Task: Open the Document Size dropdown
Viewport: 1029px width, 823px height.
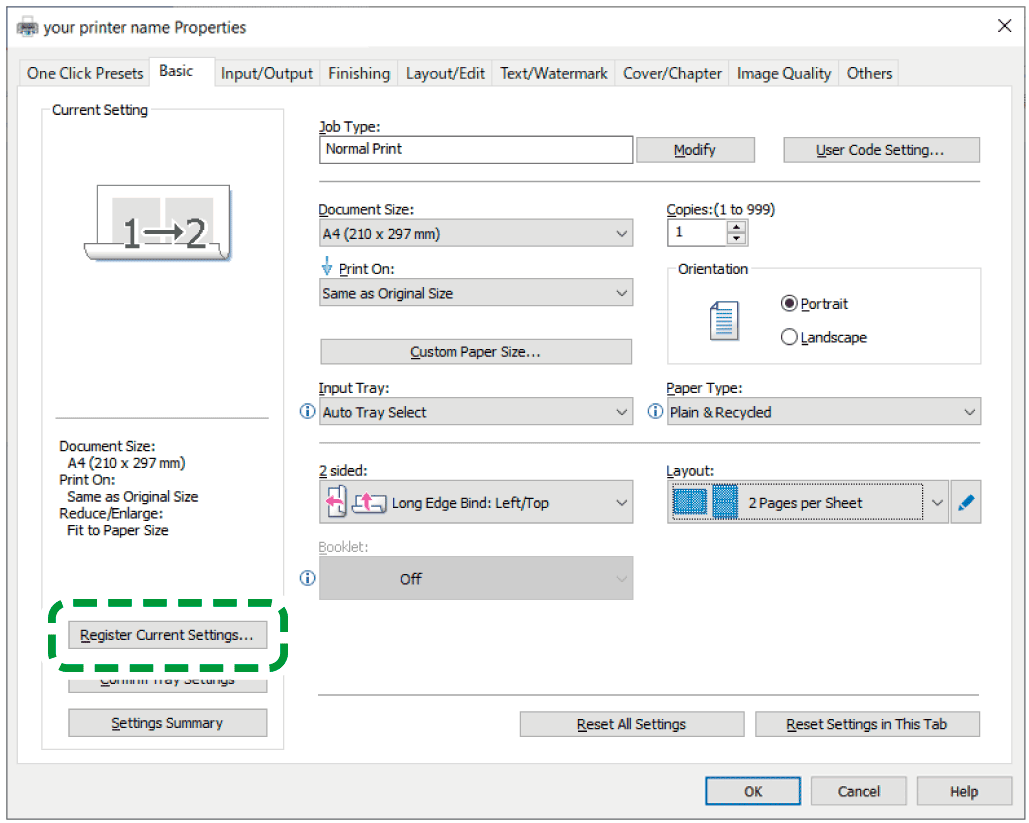Action: 475,234
